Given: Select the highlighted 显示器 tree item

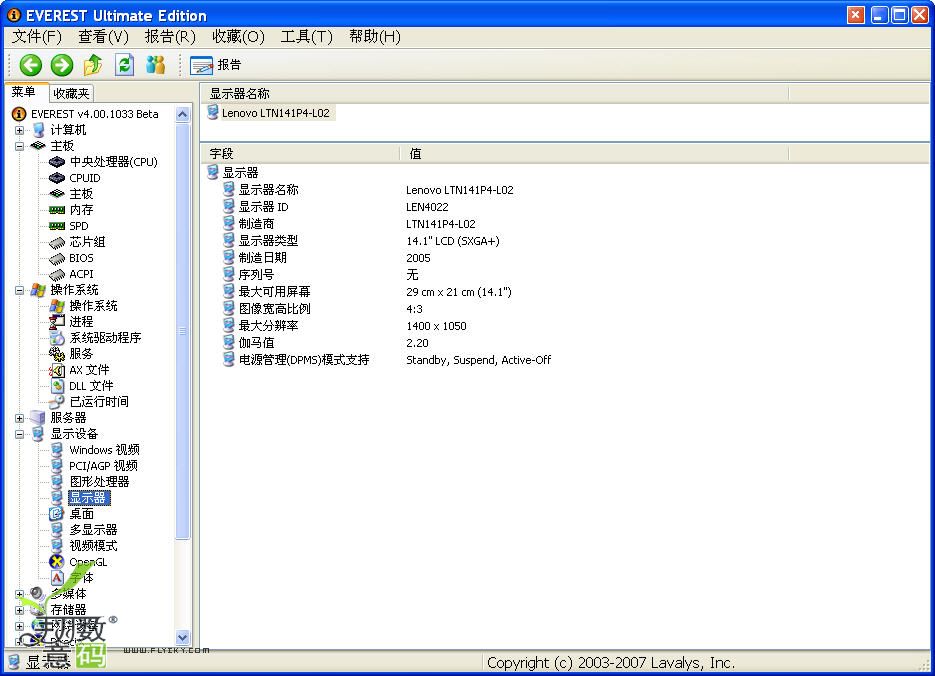Looking at the screenshot, I should click(x=89, y=498).
